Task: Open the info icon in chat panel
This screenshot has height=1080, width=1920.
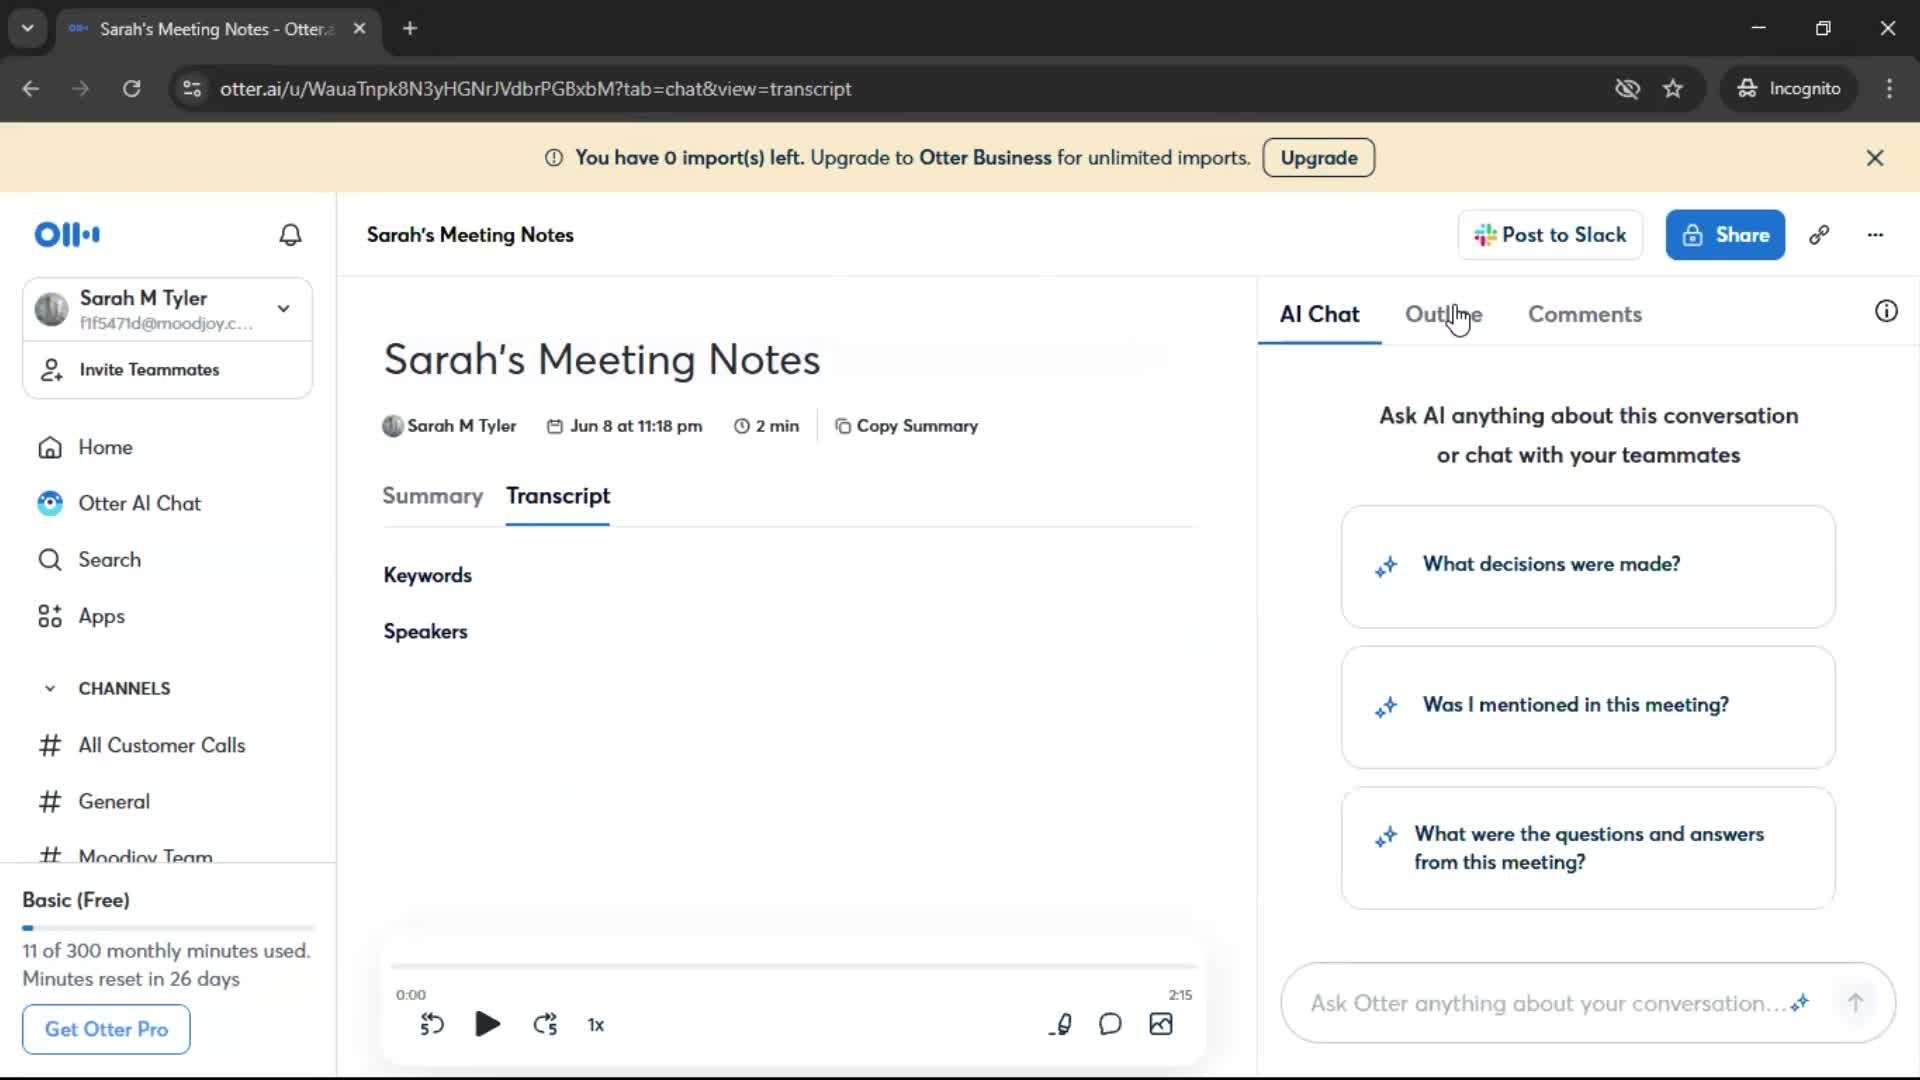Action: [x=1886, y=312]
